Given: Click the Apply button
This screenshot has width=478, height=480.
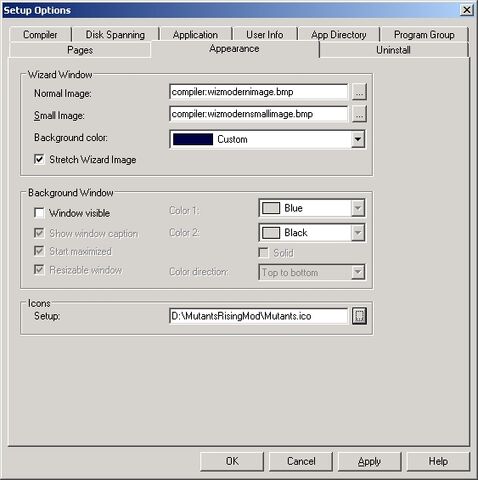Looking at the screenshot, I should pos(369,461).
